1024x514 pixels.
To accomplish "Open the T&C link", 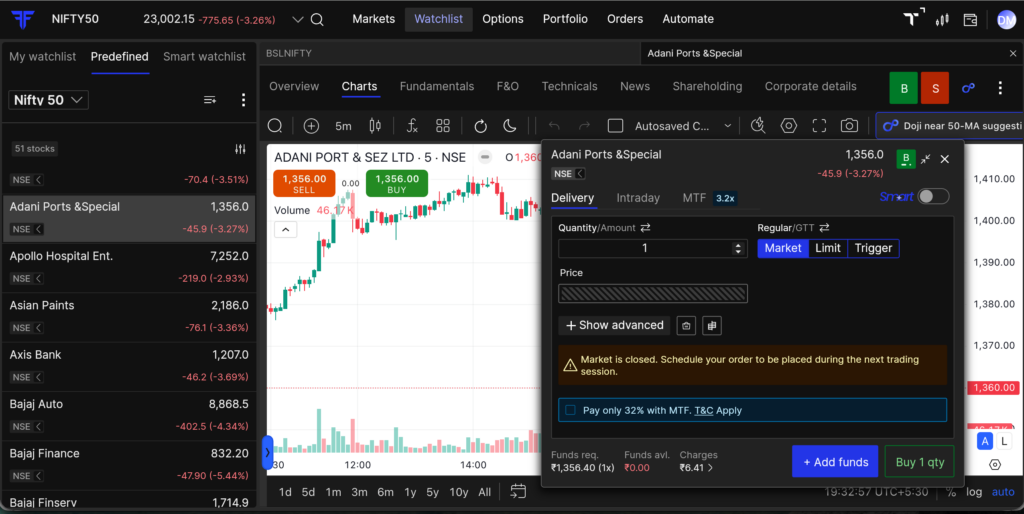I will click(703, 410).
